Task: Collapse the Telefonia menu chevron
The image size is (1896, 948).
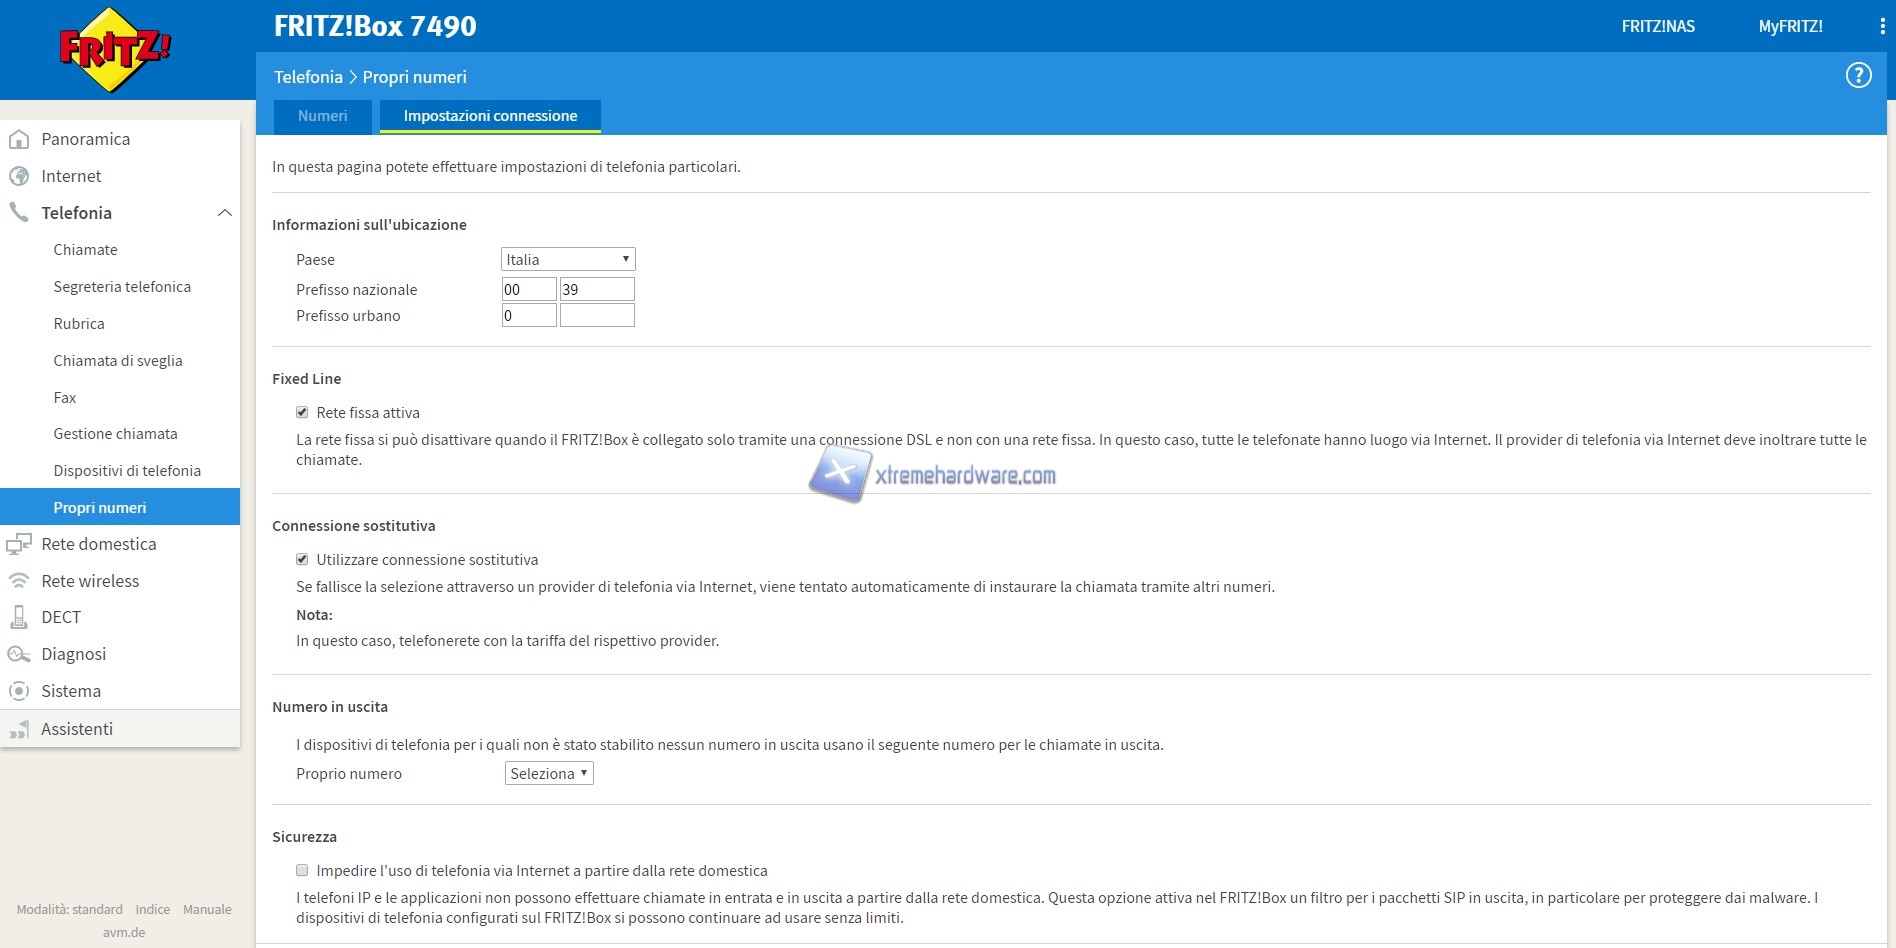Action: (225, 213)
